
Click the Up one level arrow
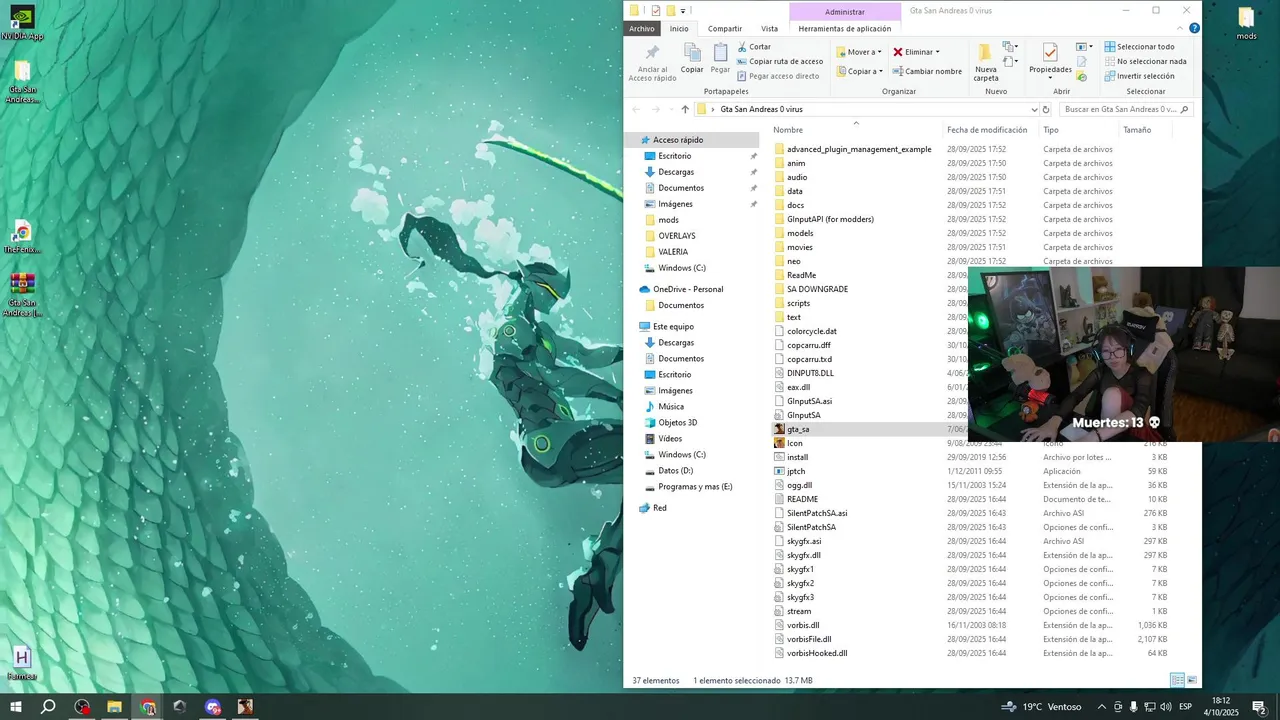click(685, 109)
